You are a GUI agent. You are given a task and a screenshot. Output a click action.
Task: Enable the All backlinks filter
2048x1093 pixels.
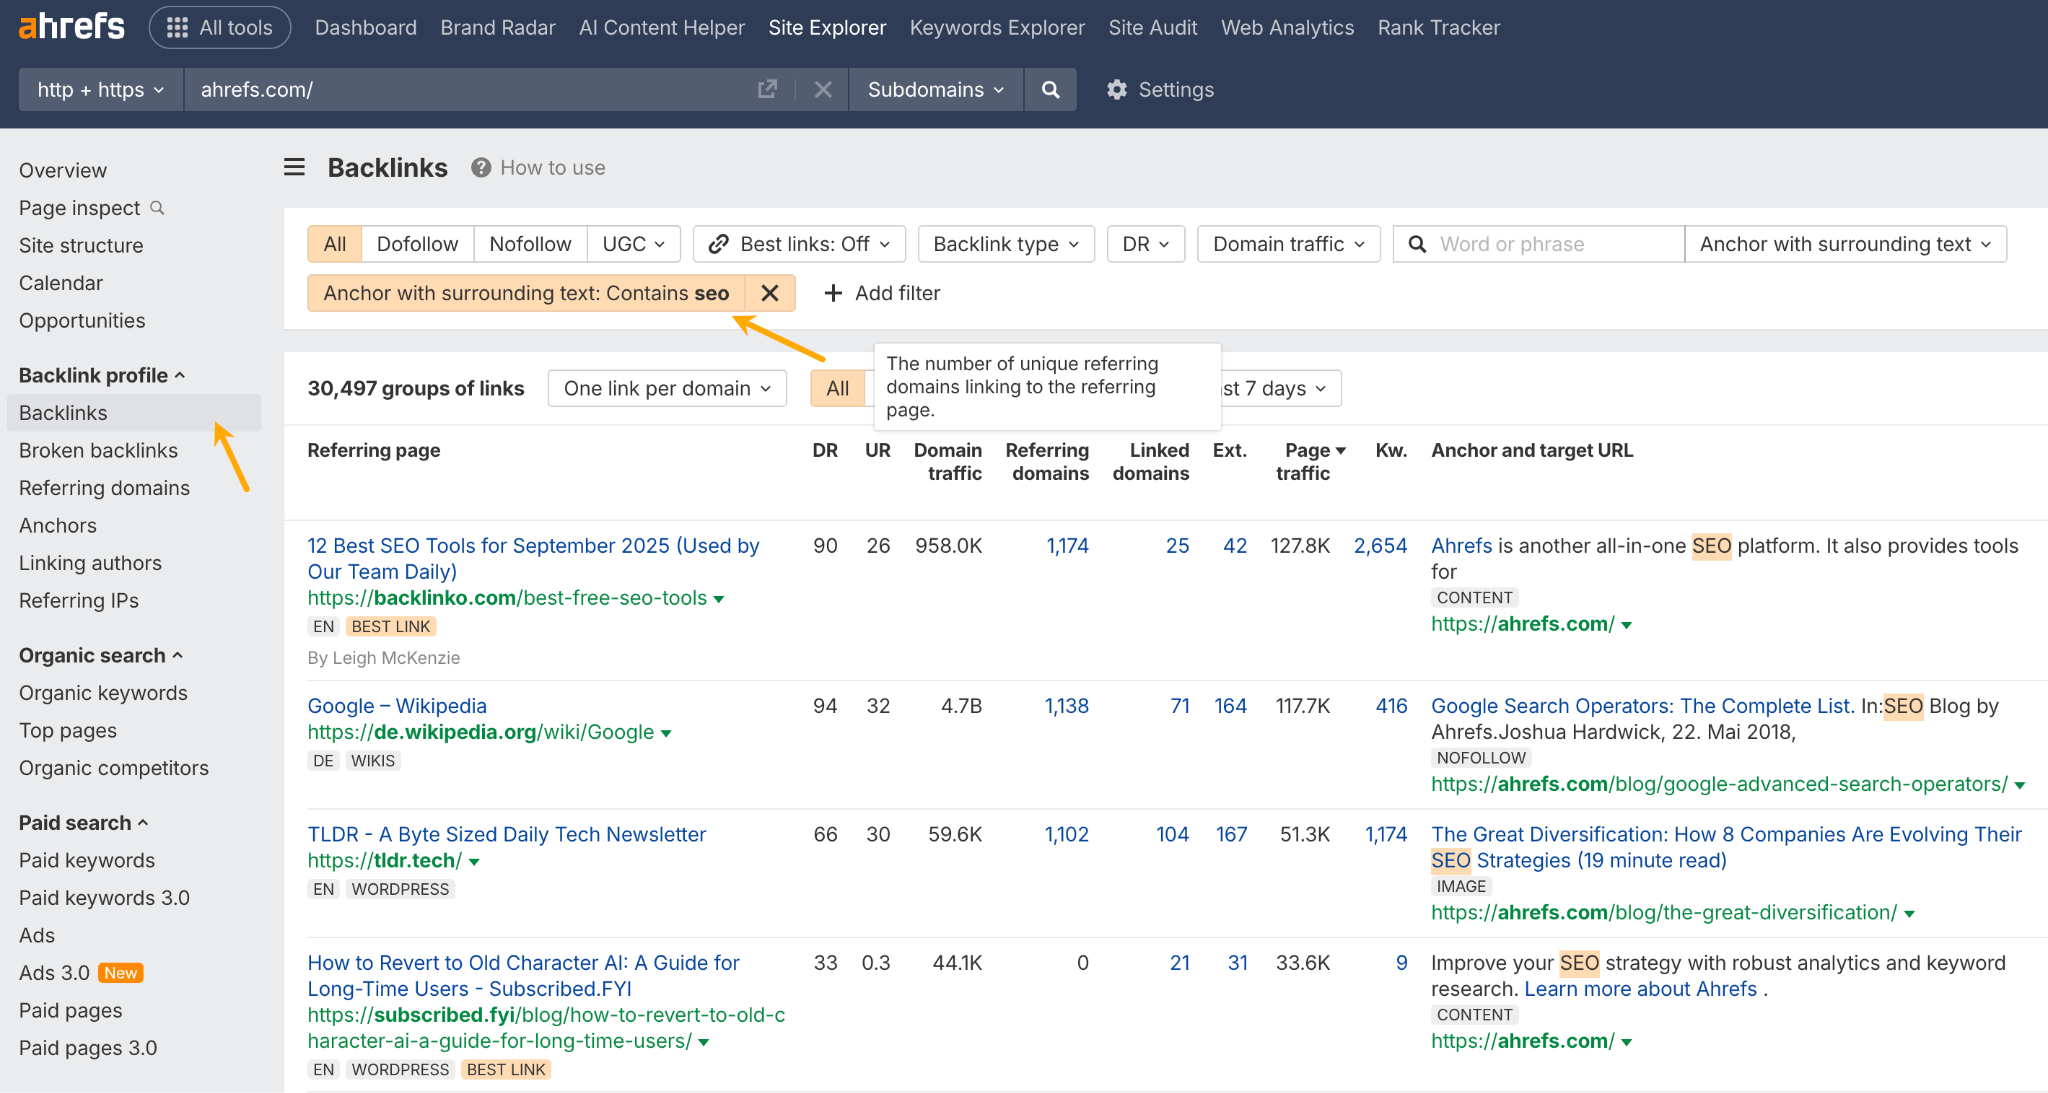(334, 243)
